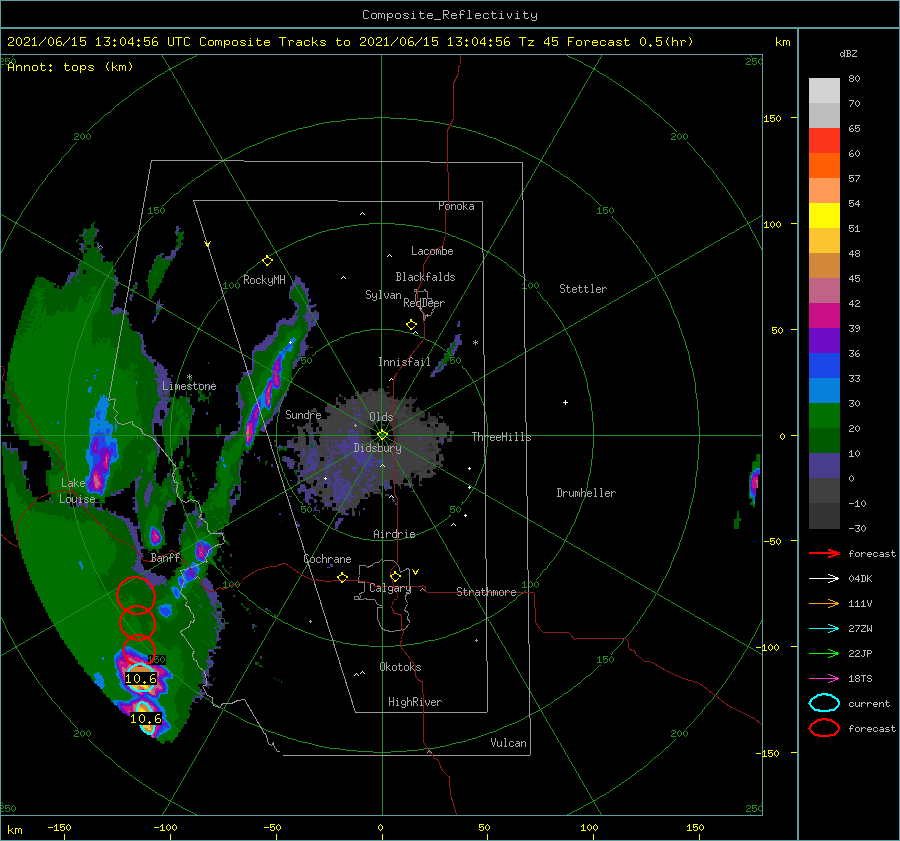Click the Didsbury town label
This screenshot has height=841, width=900.
tap(378, 448)
